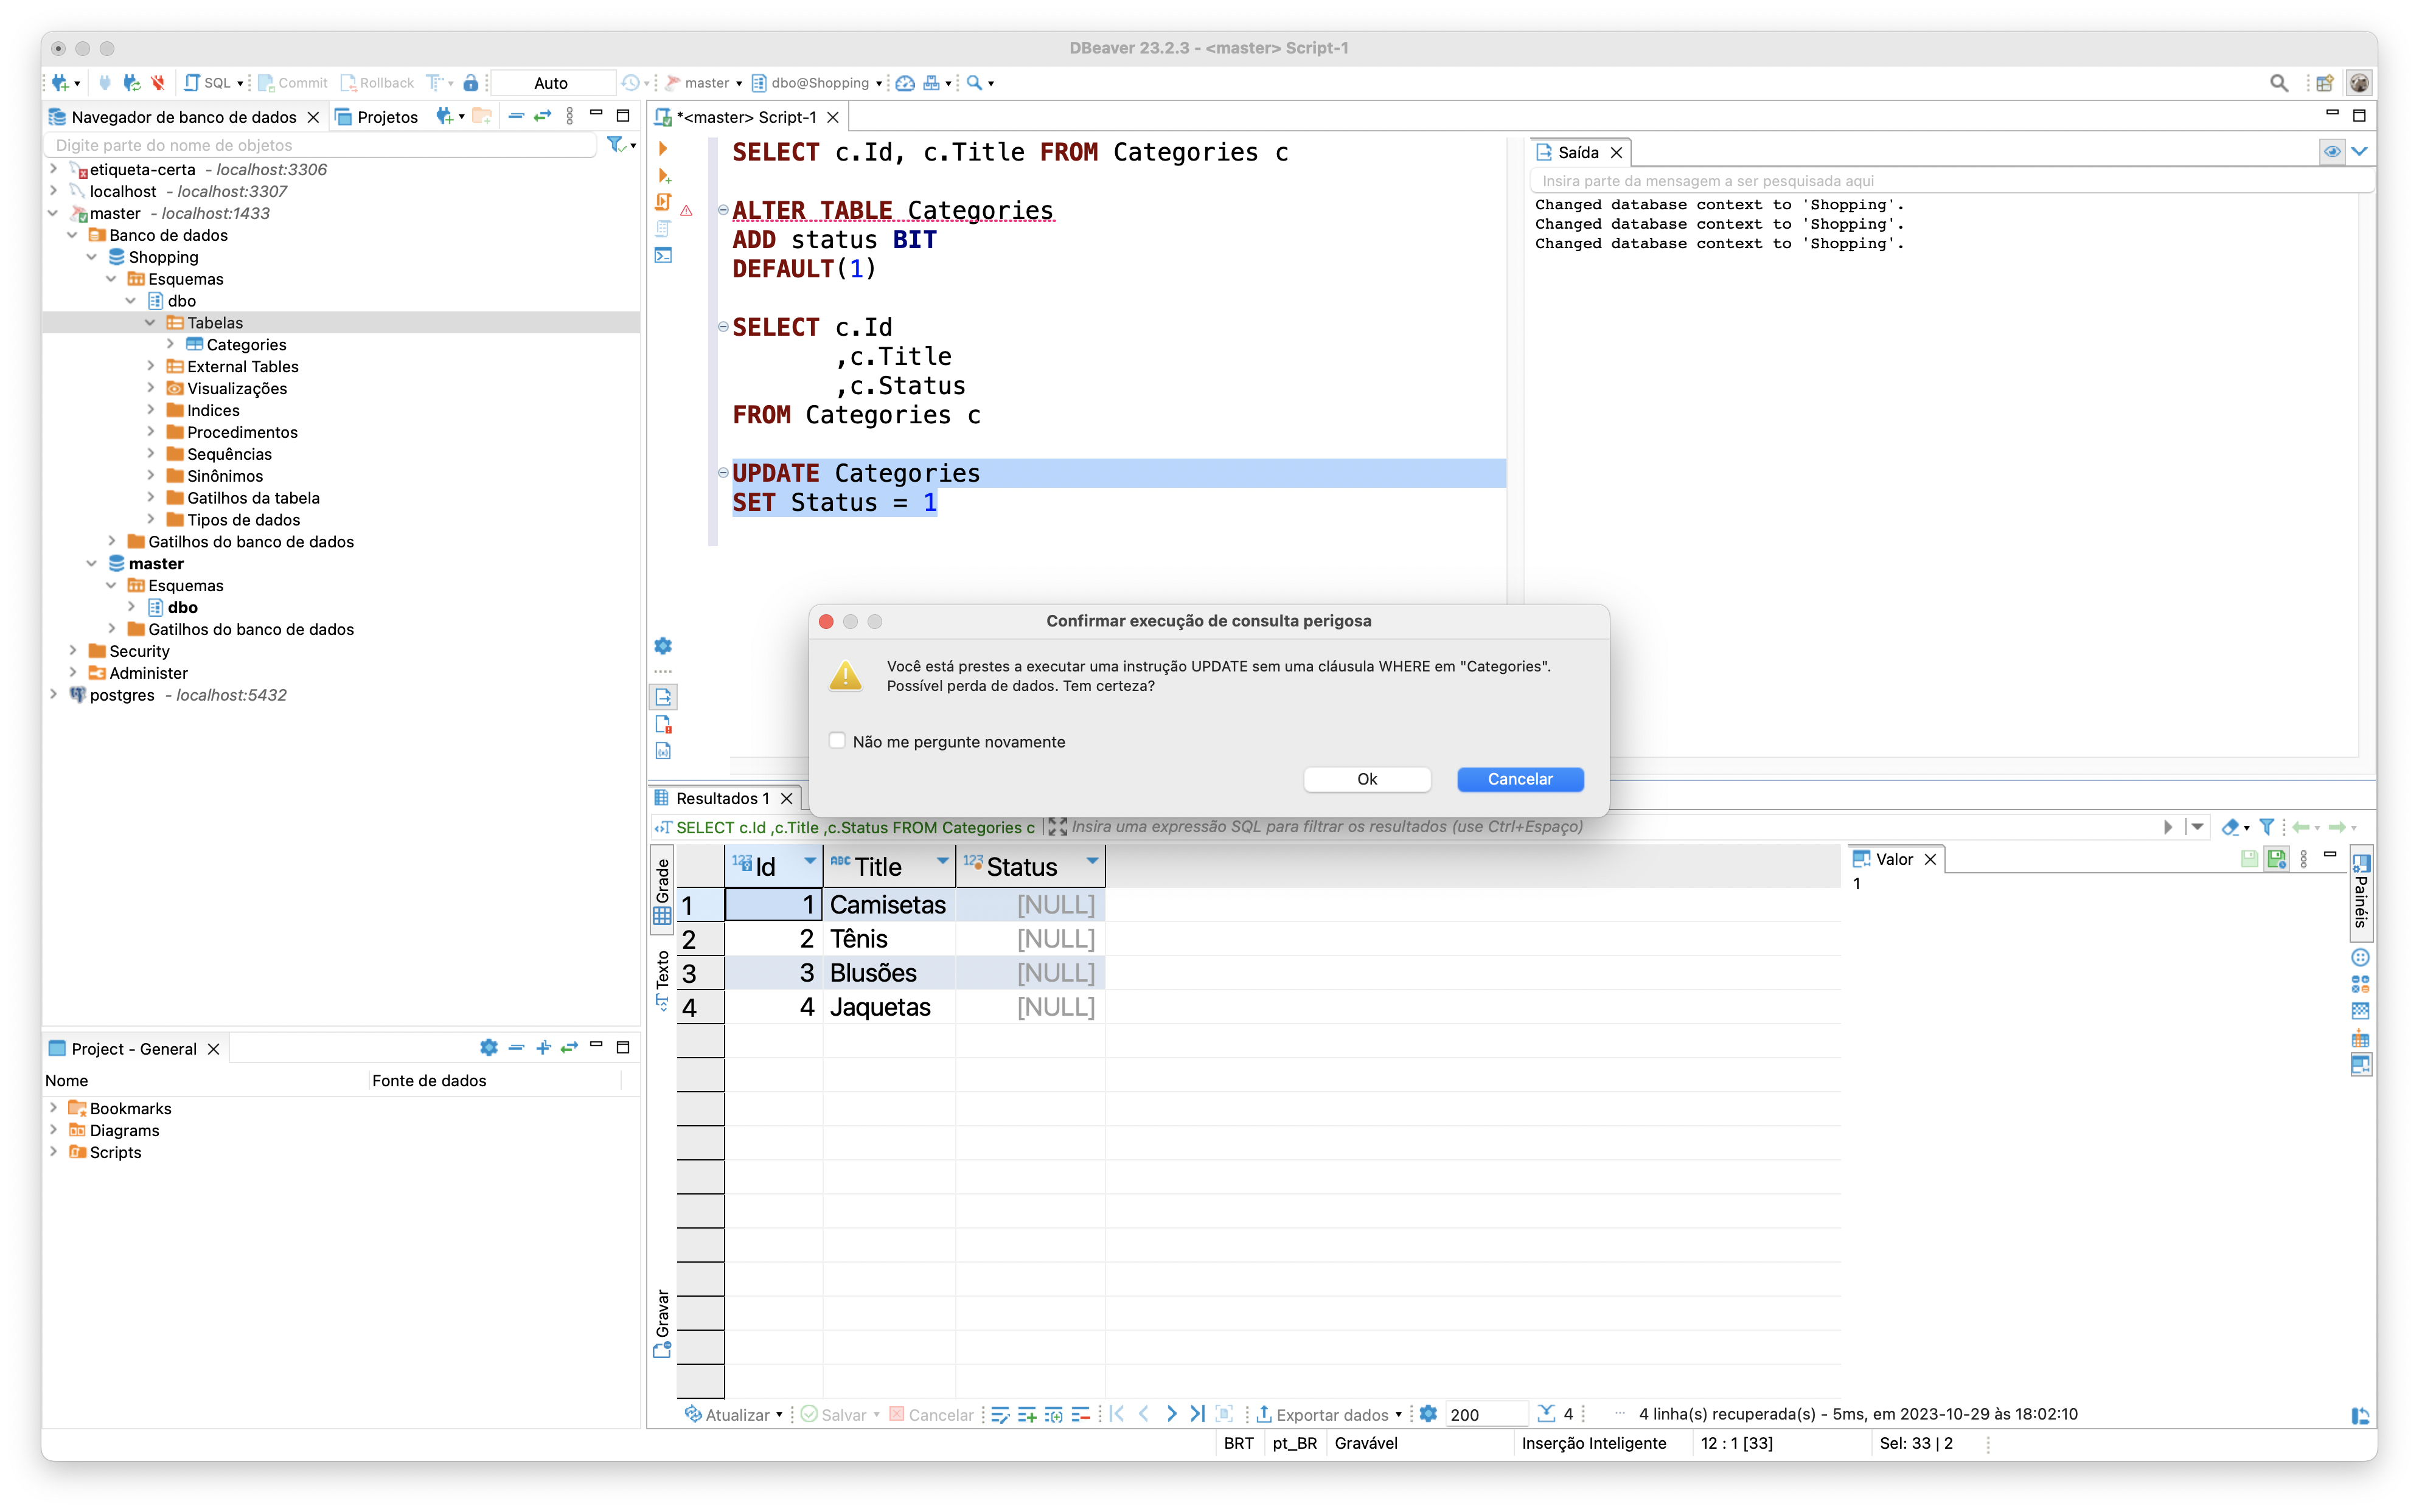Click the search magnifier icon in toolbar
Viewport: 2419px width, 1512px height.
(2276, 83)
